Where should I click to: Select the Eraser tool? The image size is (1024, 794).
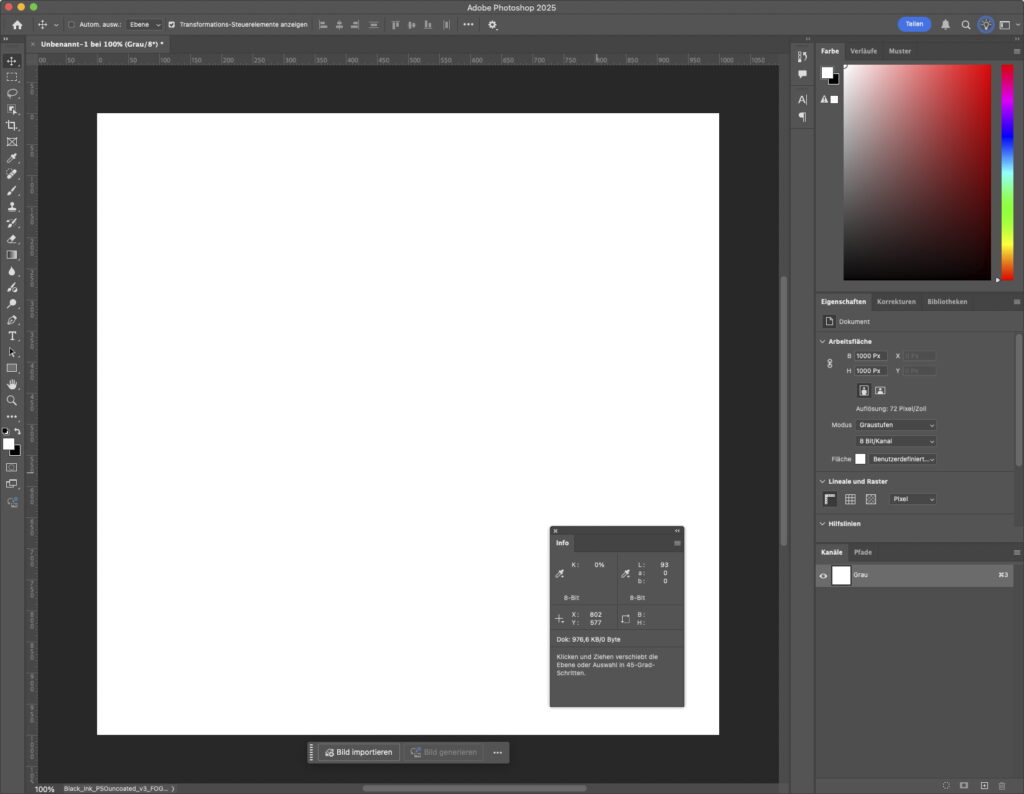click(x=12, y=239)
